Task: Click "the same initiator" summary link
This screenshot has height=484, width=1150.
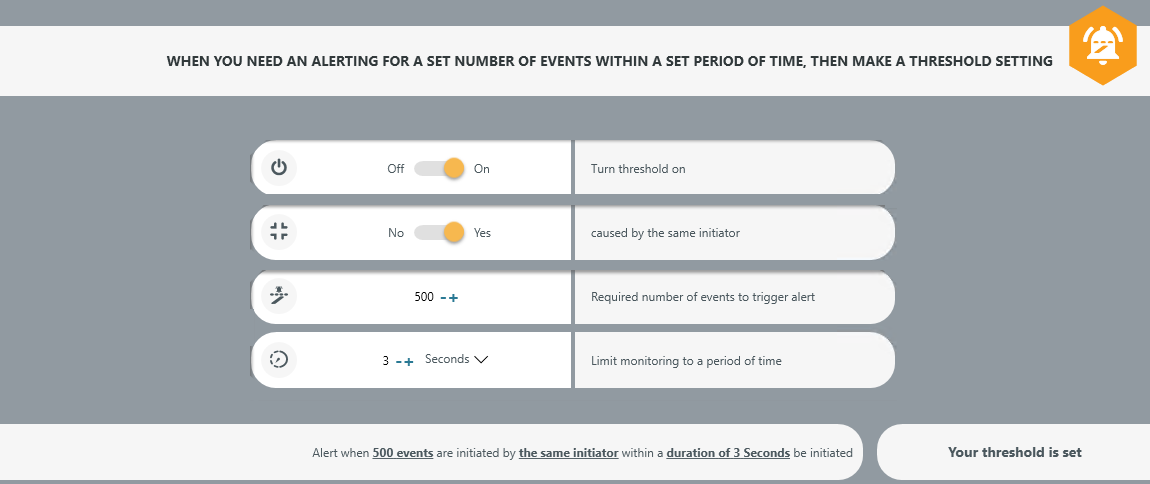Action: coord(568,453)
